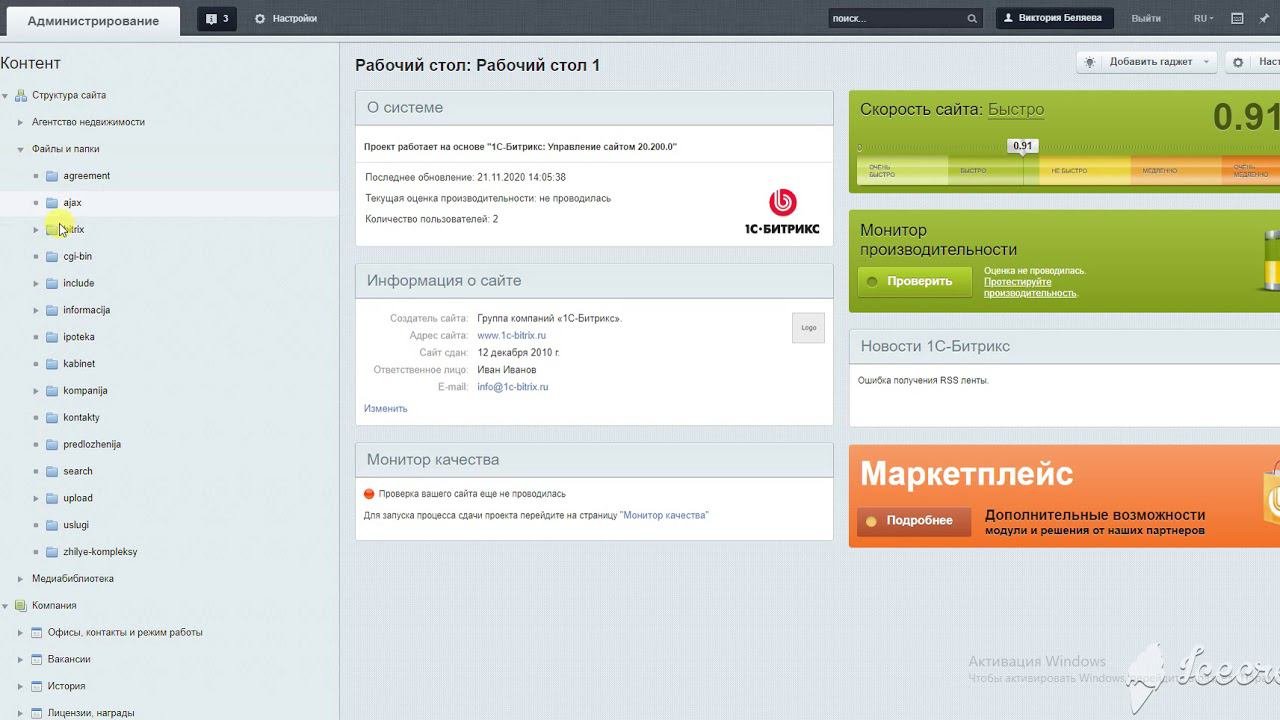
Task: Click the Лицензии, награды infoblock icon
Action: tap(37, 714)
